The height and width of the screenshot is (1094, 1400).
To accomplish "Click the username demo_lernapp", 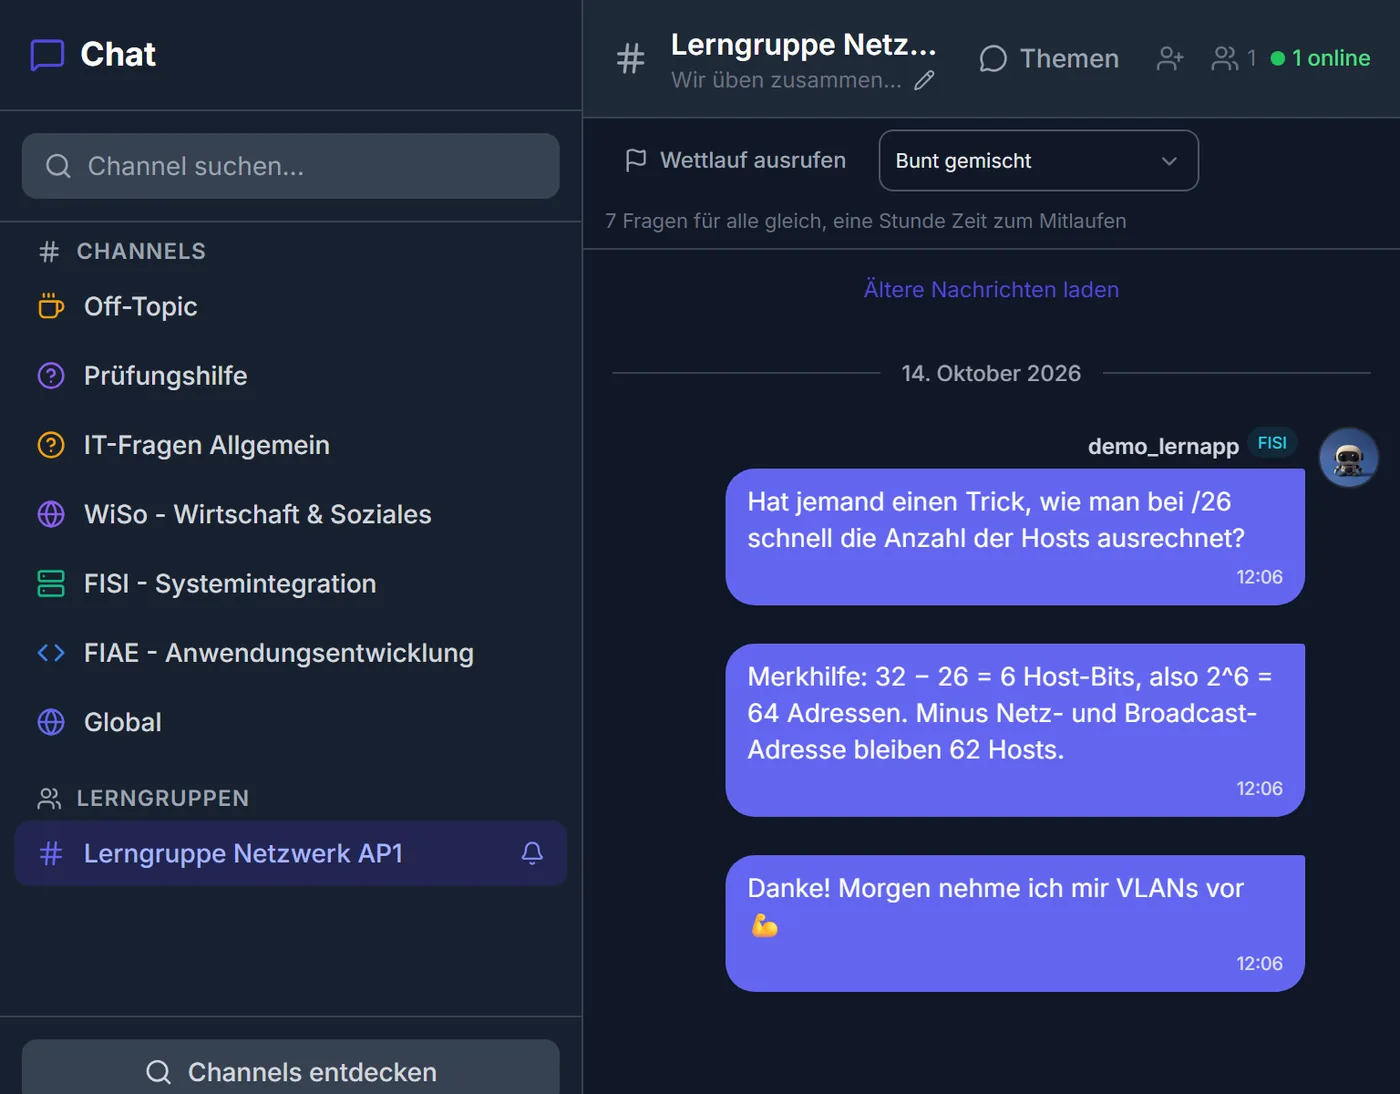I will pos(1163,446).
